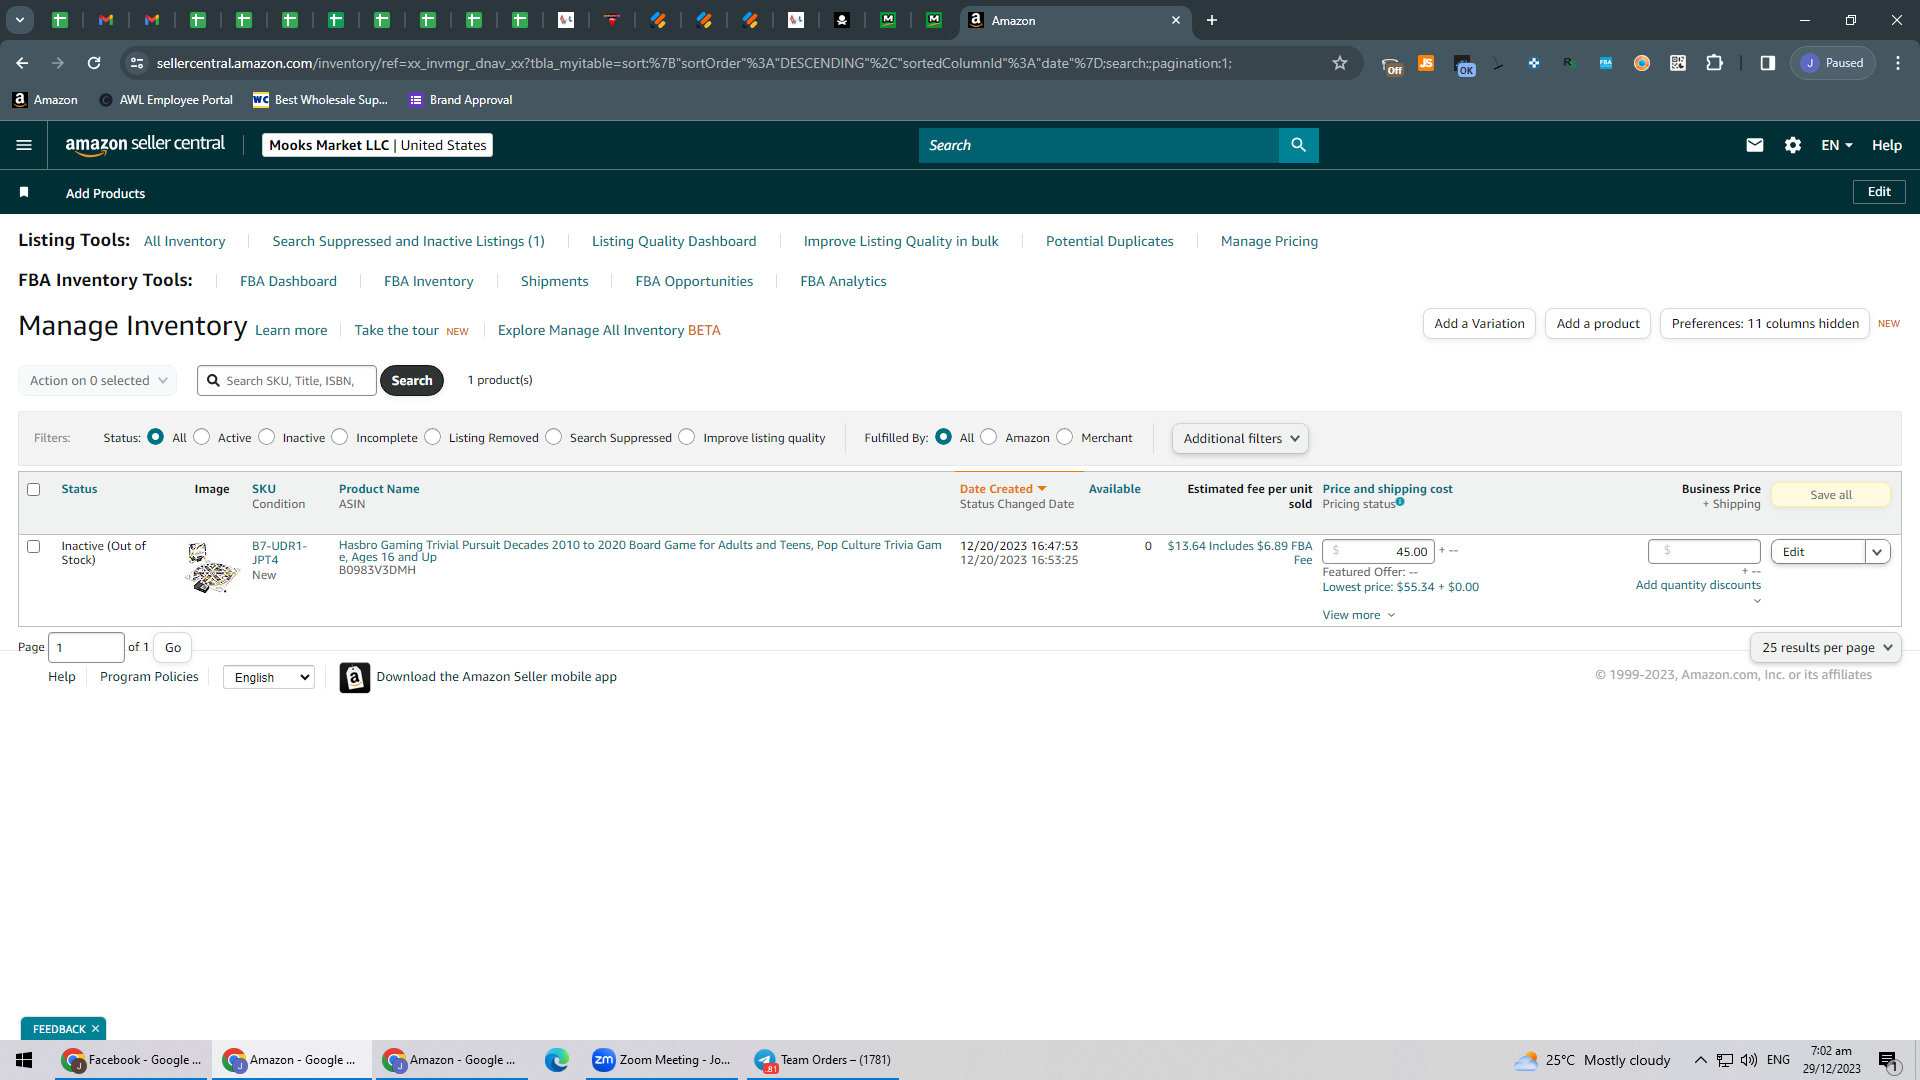This screenshot has width=1920, height=1080.
Task: Open the Hasbro Trivial Pursuit product link
Action: (640, 551)
